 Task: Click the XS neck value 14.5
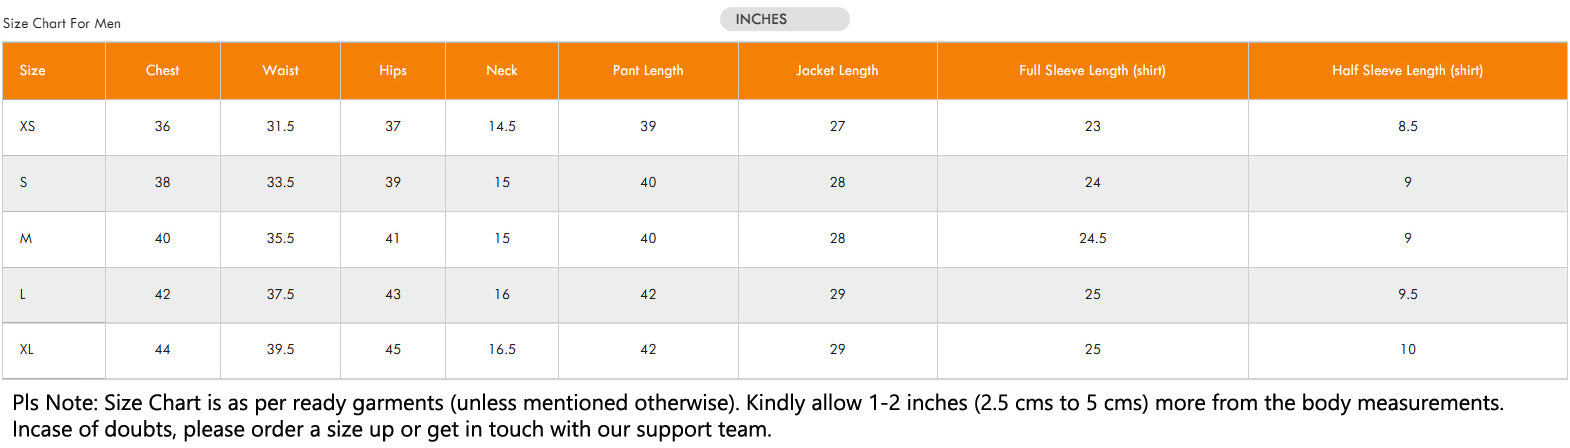502,126
